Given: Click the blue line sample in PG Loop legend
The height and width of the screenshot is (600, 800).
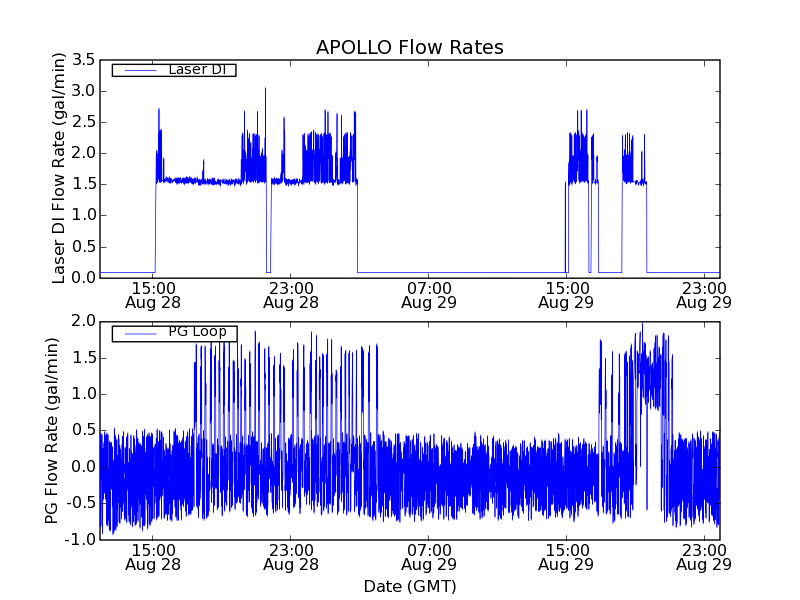Looking at the screenshot, I should point(138,332).
